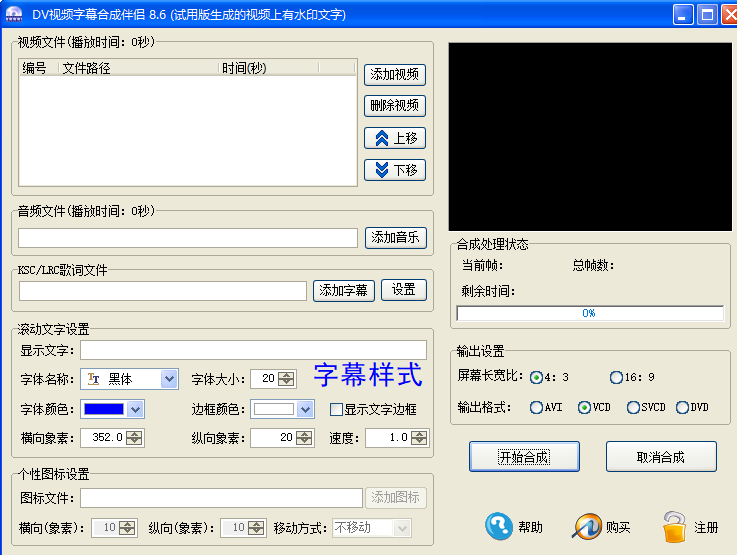
Task: Choose AVI output format
Action: pyautogui.click(x=536, y=408)
